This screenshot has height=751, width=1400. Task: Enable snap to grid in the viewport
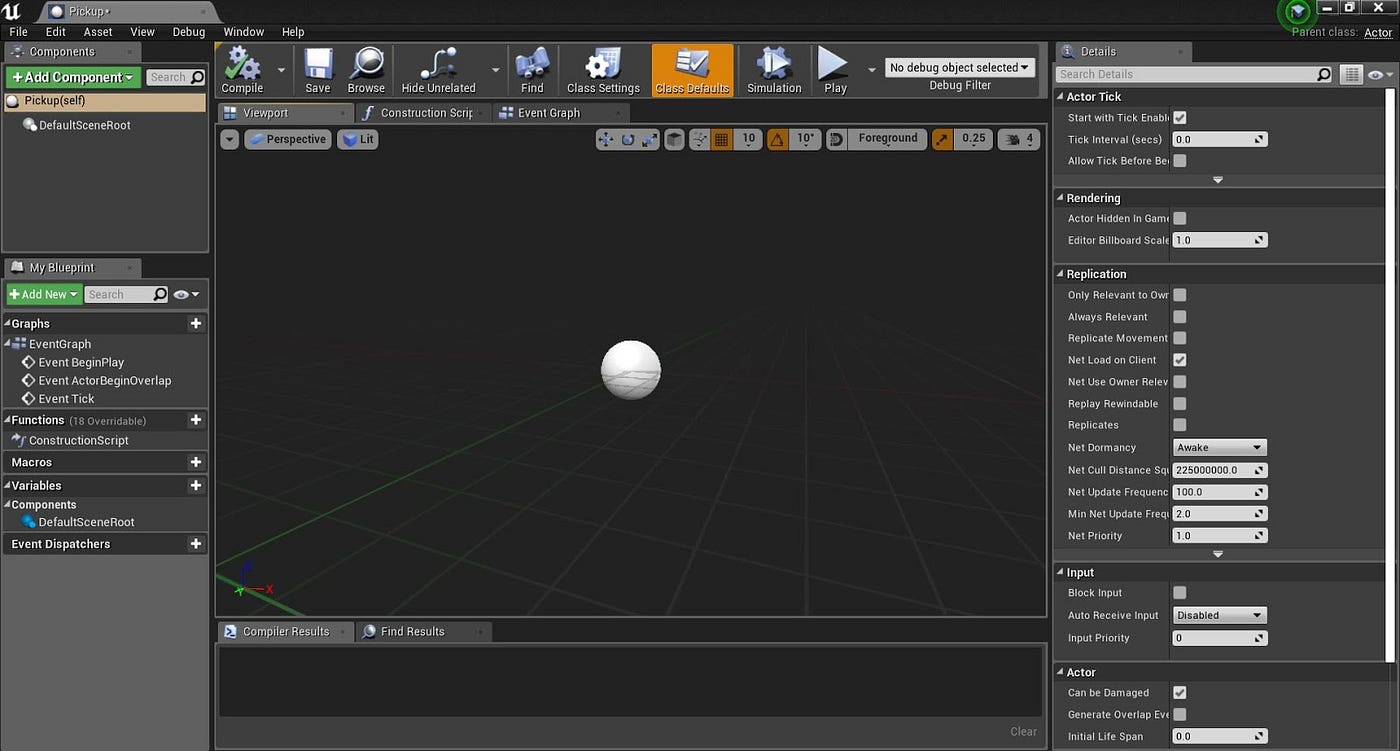coord(722,138)
